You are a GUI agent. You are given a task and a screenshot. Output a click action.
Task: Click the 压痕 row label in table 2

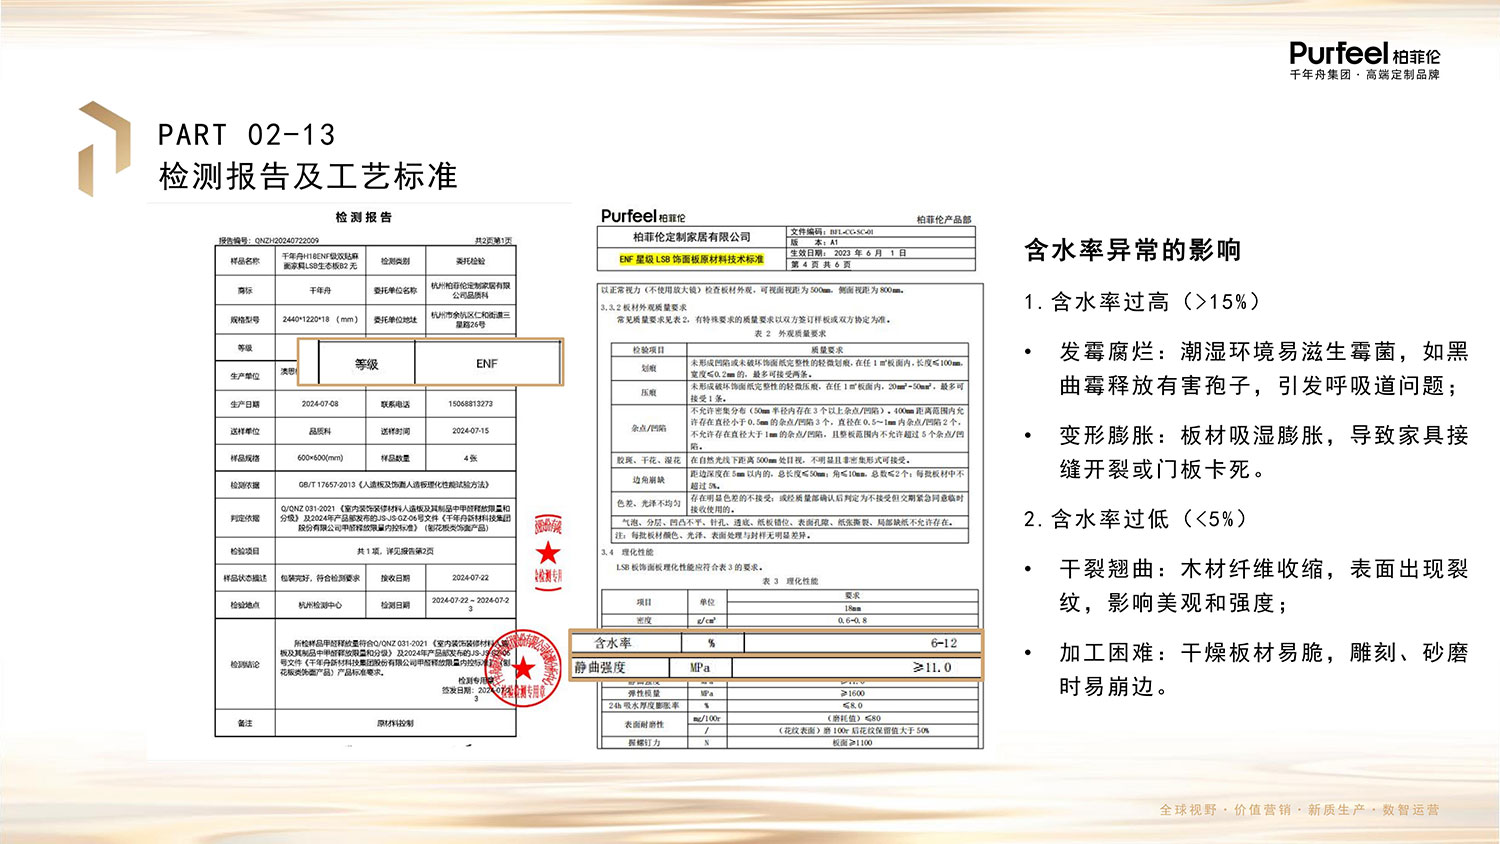point(649,393)
